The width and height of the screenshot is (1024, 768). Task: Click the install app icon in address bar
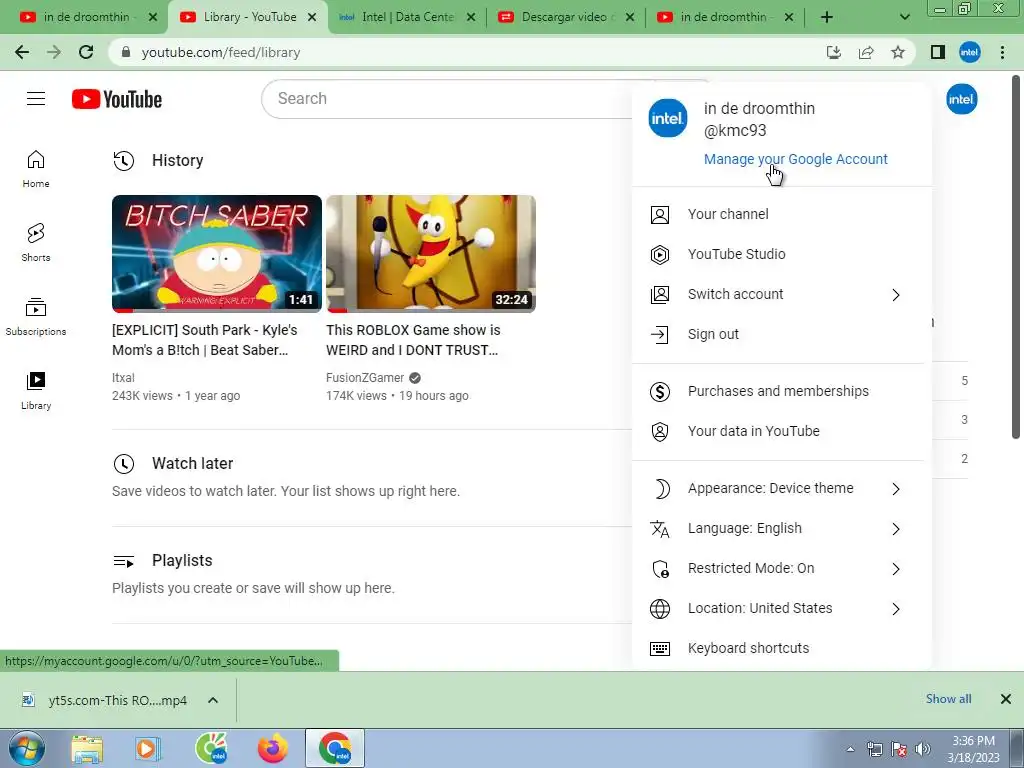[834, 52]
